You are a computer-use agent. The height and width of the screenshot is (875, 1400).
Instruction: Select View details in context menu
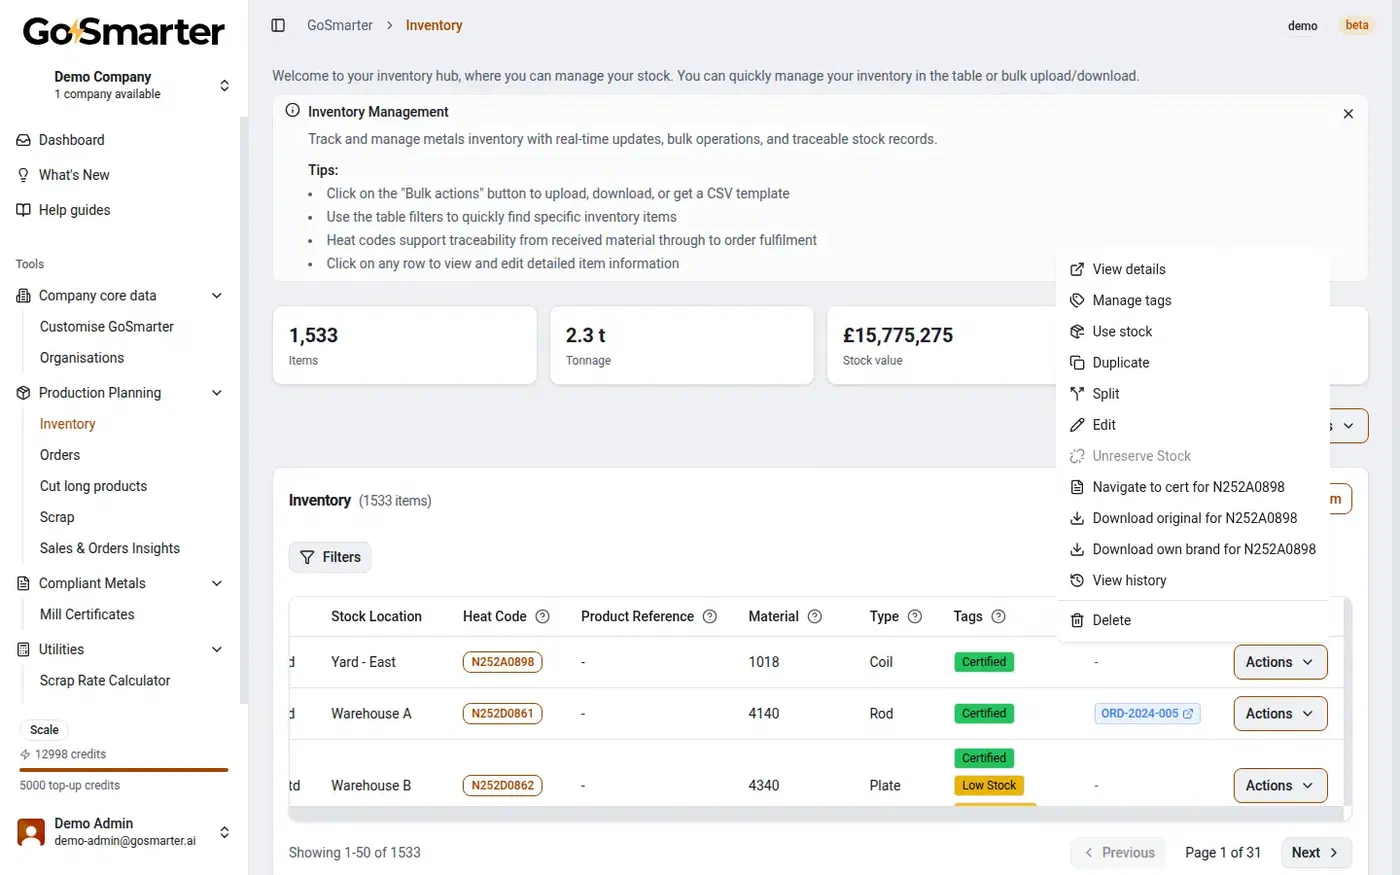pos(1192,269)
